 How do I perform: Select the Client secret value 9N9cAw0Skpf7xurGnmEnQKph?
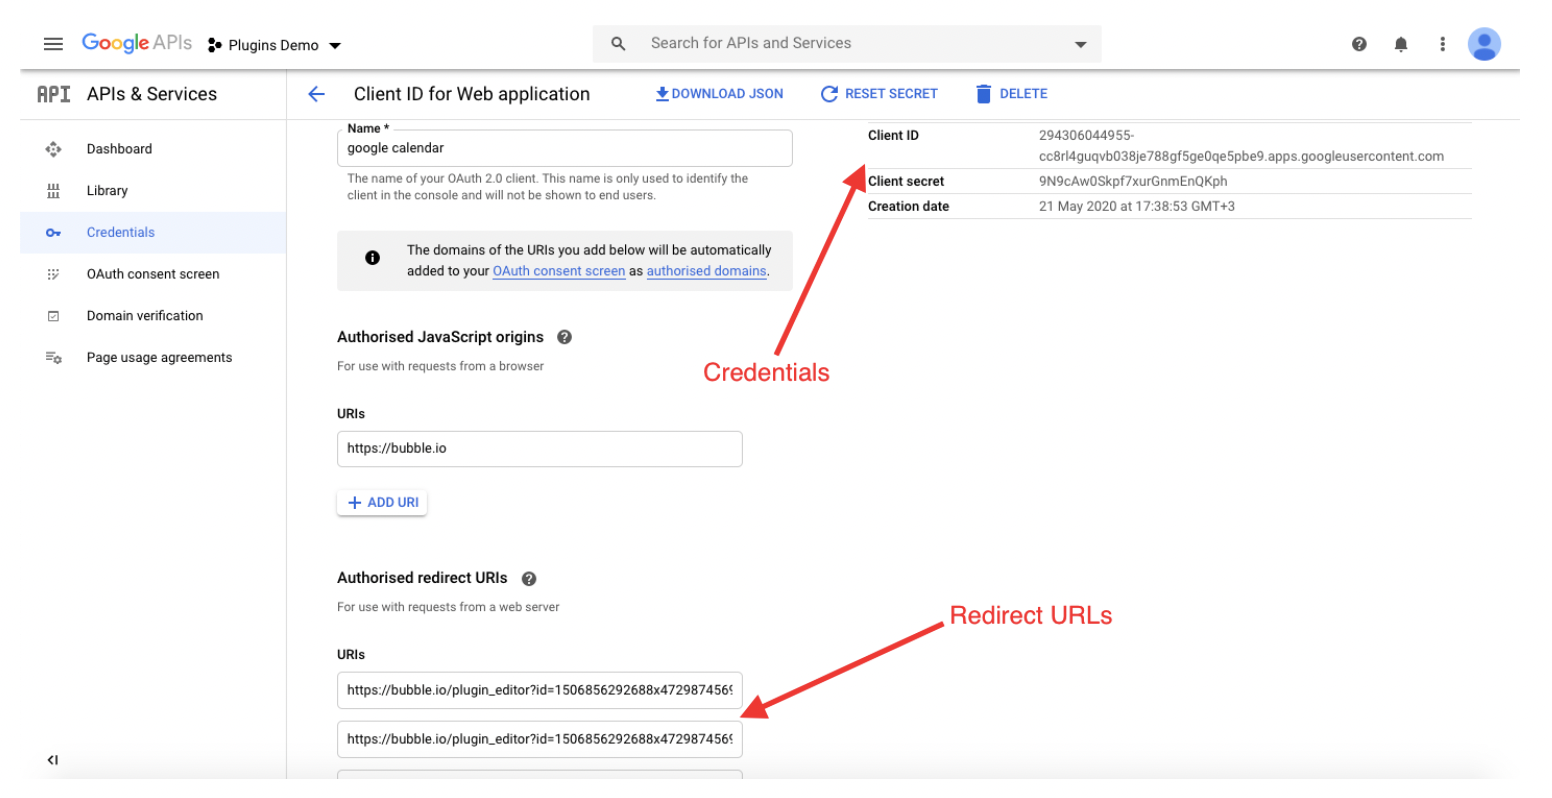point(1133,182)
